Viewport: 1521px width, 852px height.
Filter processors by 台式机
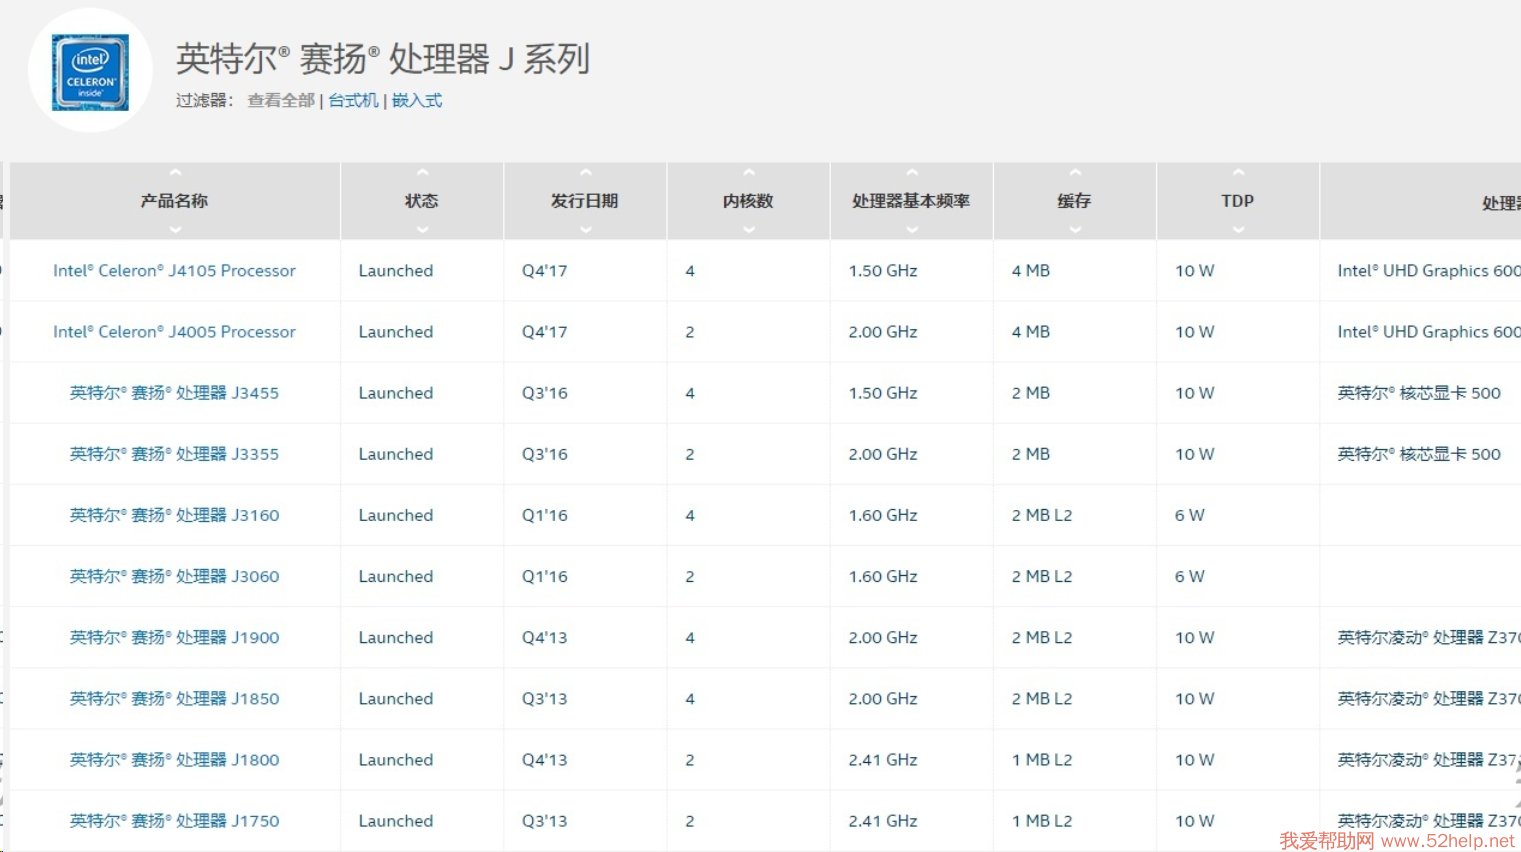[x=353, y=100]
